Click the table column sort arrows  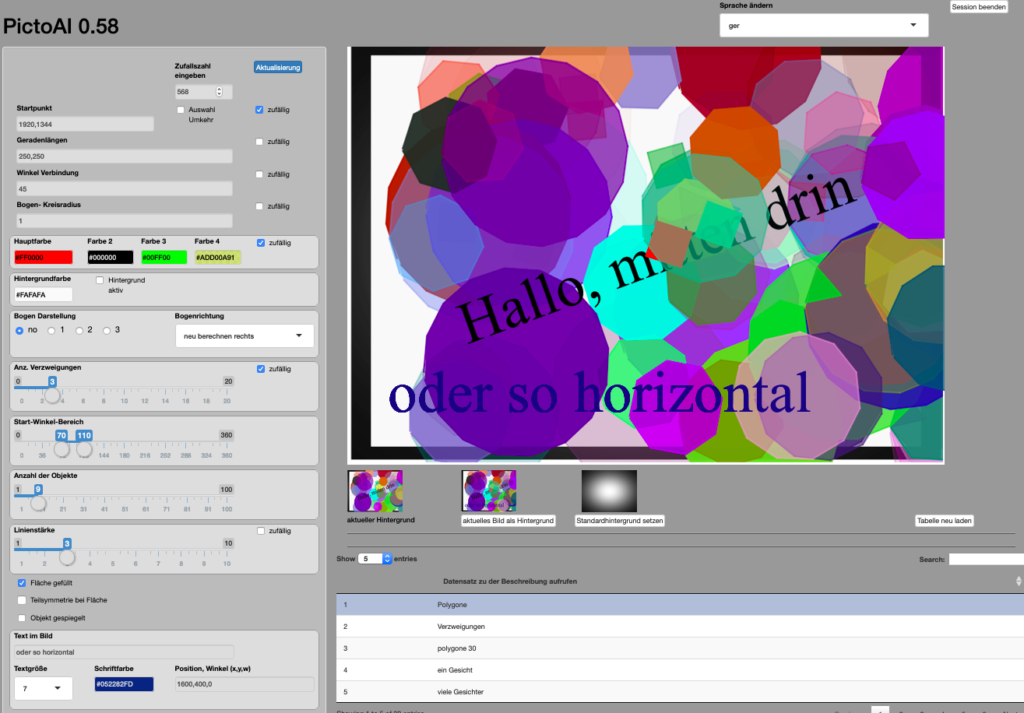[x=1018, y=581]
